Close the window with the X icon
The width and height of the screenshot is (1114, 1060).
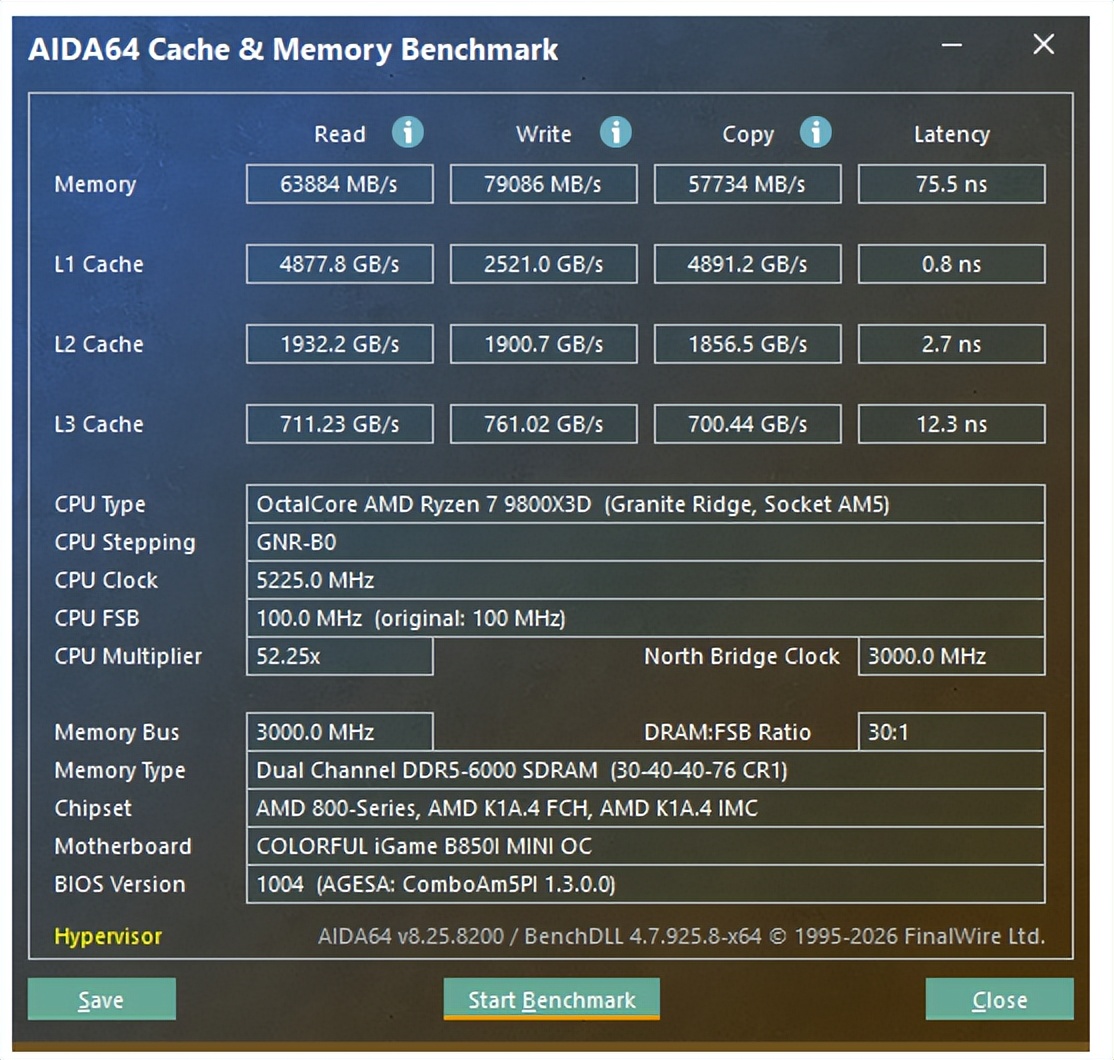pos(1043,44)
